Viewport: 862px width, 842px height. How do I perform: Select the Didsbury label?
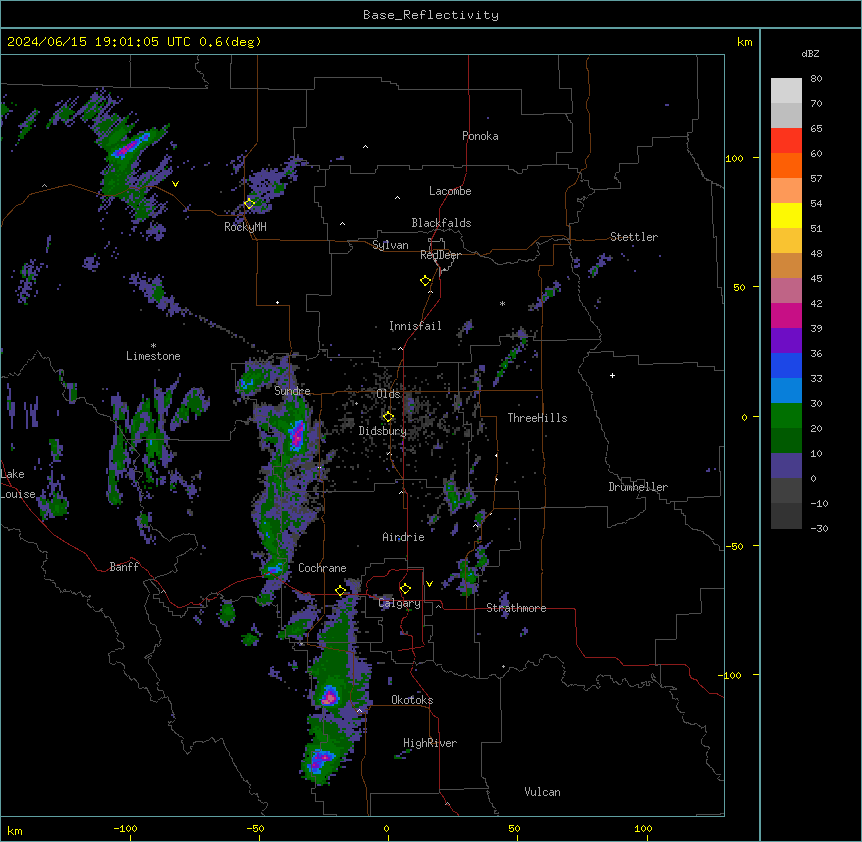[383, 431]
